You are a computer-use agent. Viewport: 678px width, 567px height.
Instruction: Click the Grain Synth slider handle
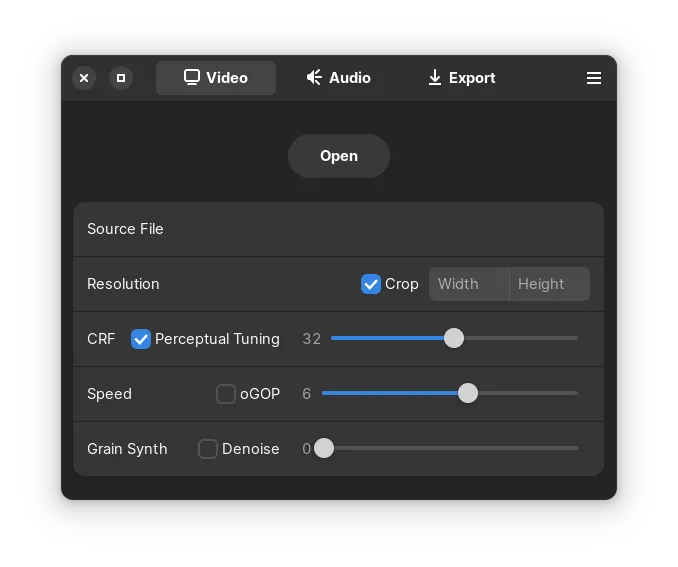tap(324, 448)
